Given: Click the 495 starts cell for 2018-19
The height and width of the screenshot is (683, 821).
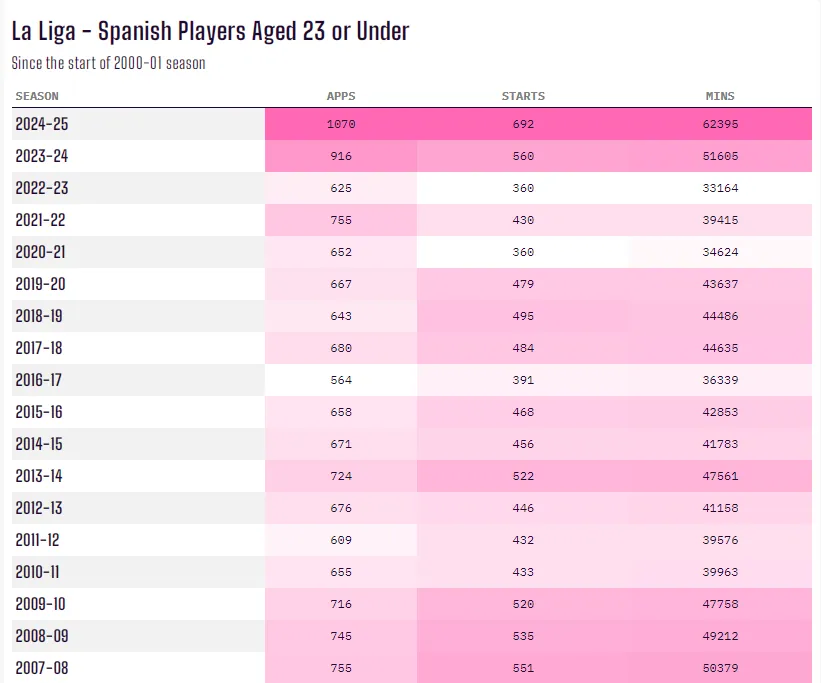Looking at the screenshot, I should pyautogui.click(x=523, y=316).
